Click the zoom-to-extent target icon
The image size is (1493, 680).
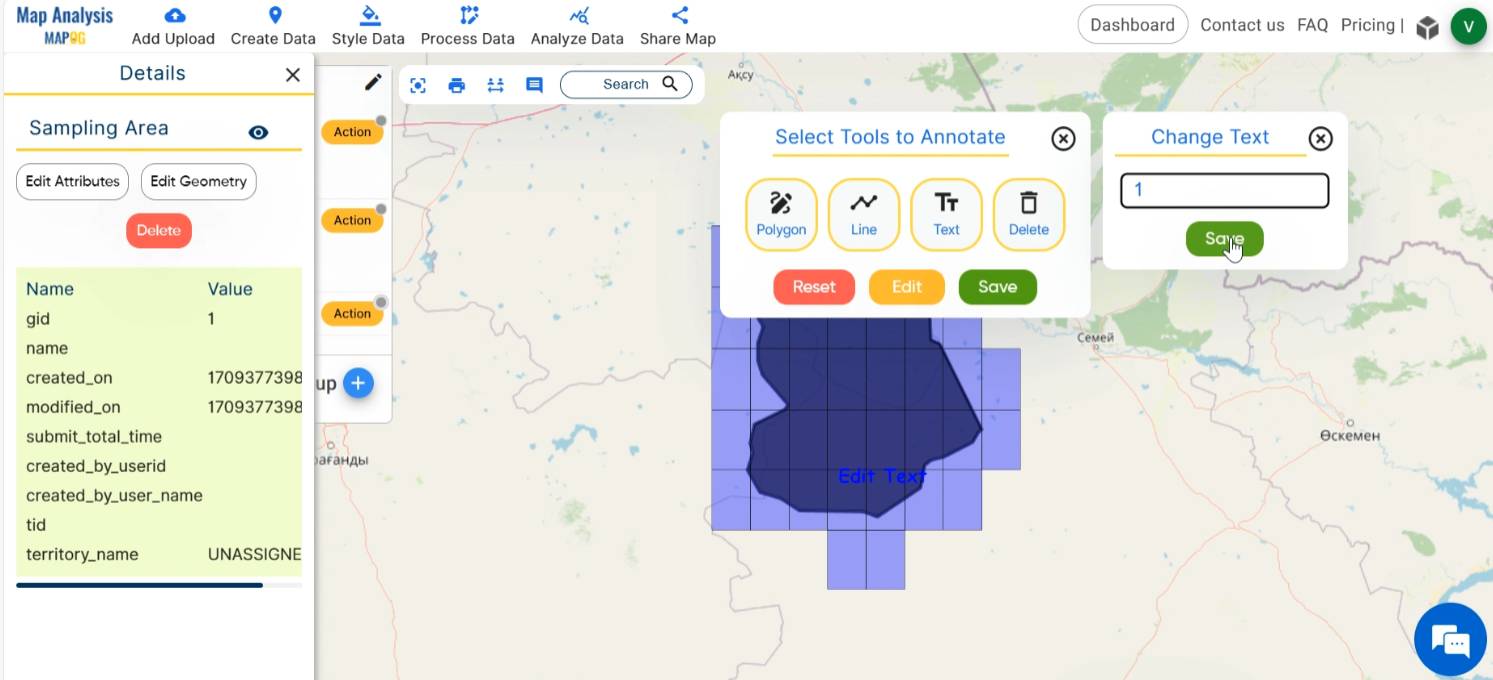click(418, 85)
